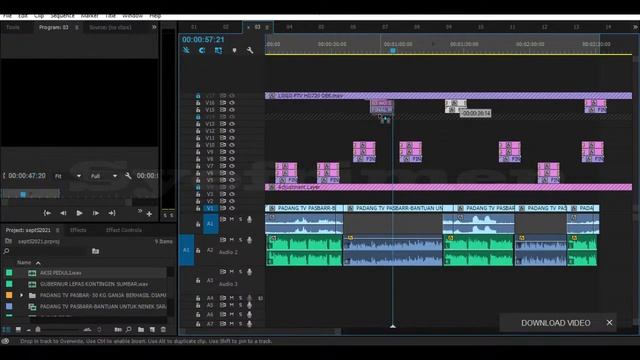Open Program: 03 panel menu
The image size is (640, 360).
pos(77,27)
